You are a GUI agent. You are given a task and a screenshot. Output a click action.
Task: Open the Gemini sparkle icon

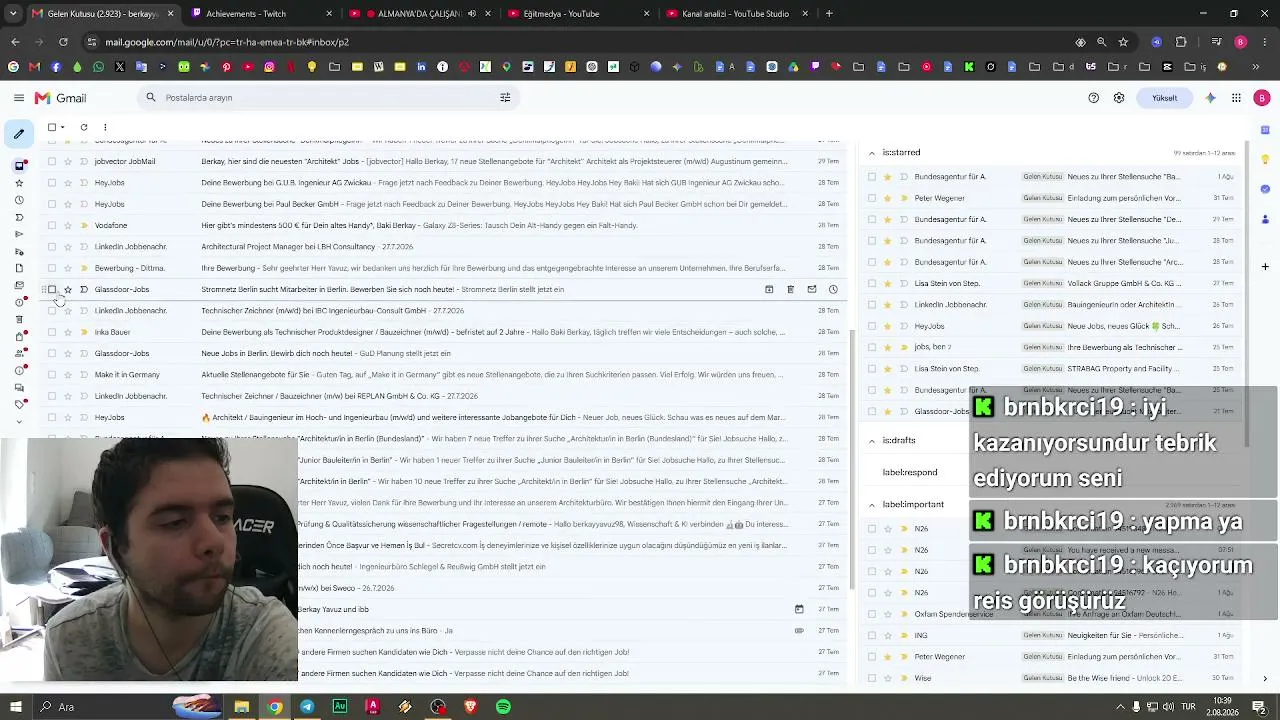1211,98
